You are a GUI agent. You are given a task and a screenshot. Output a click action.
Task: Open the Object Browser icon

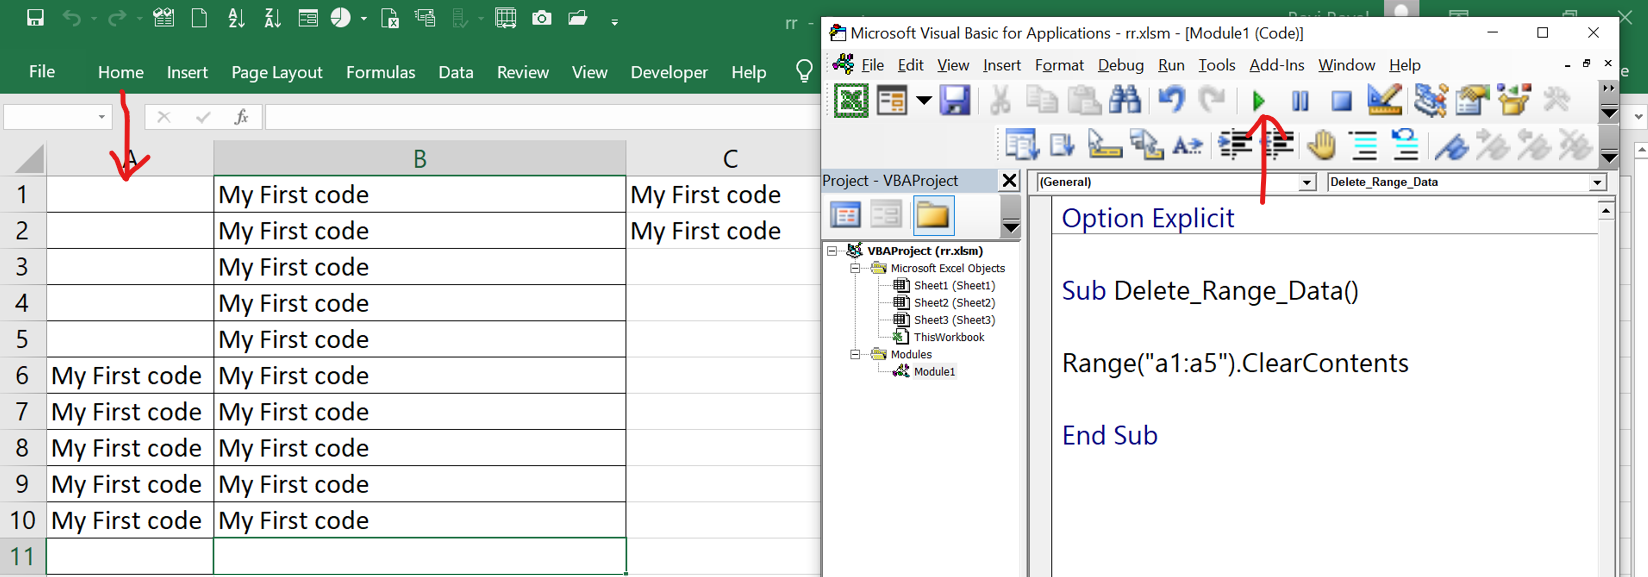1514,100
